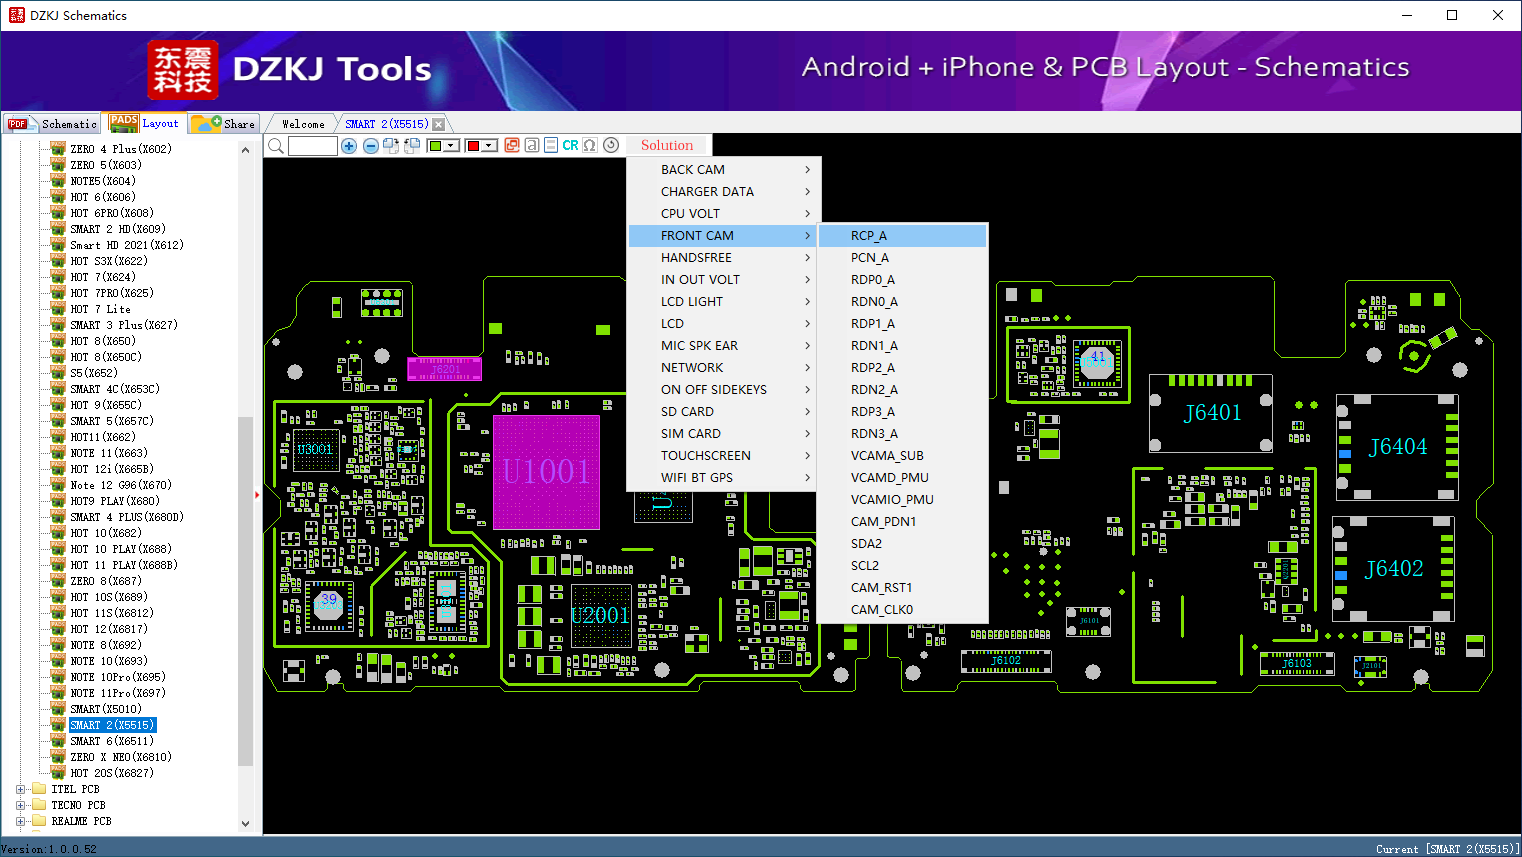Viewport: 1522px width, 857px height.
Task: Click the board icon beside ZERO 5(X603)
Action: coord(58,165)
